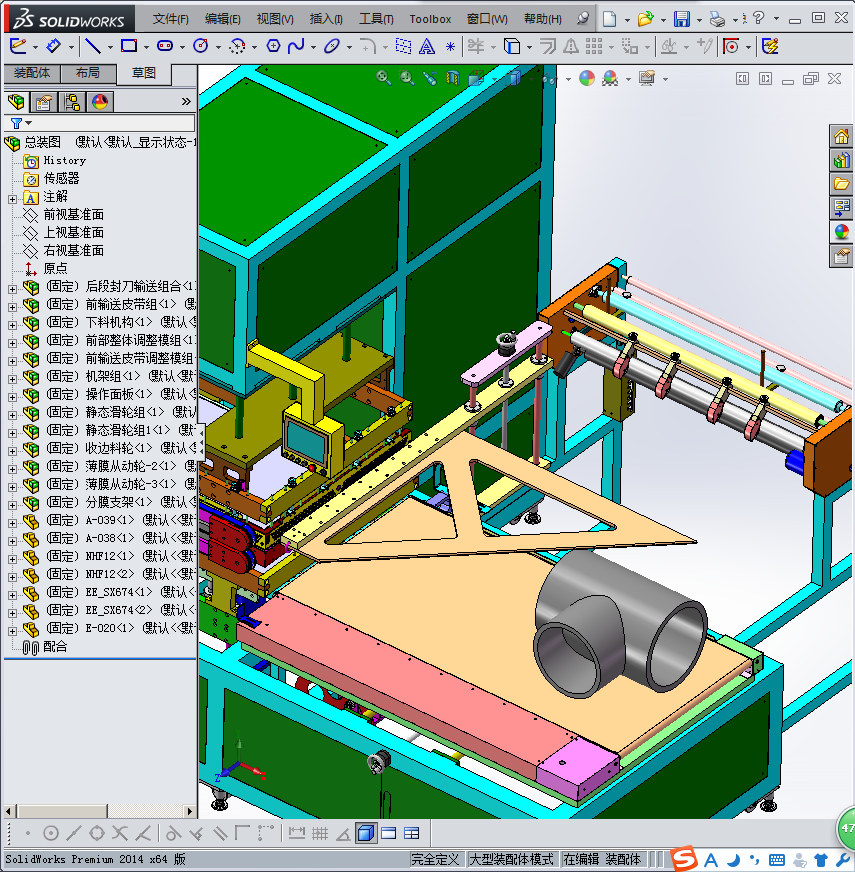This screenshot has height=872, width=855.
Task: Click the 大型装配体模式 status button
Action: point(511,859)
